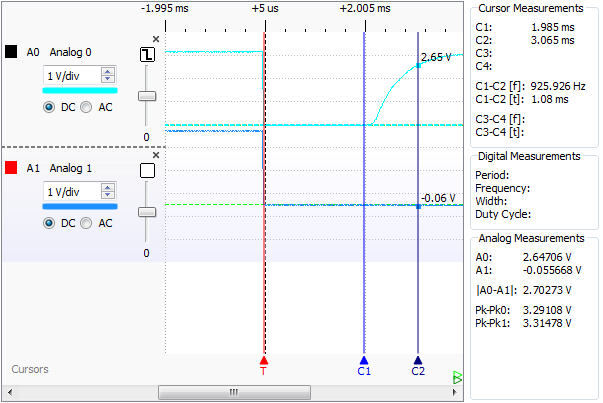Click the +5 us time axis label
The height and width of the screenshot is (403, 603).
point(265,8)
